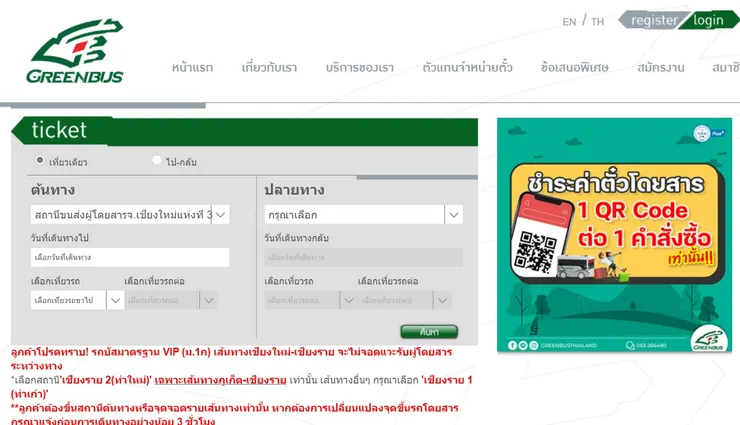Screen dimensions: 740x425
Task: Open the QR Code payment promo banner
Action: pos(614,235)
